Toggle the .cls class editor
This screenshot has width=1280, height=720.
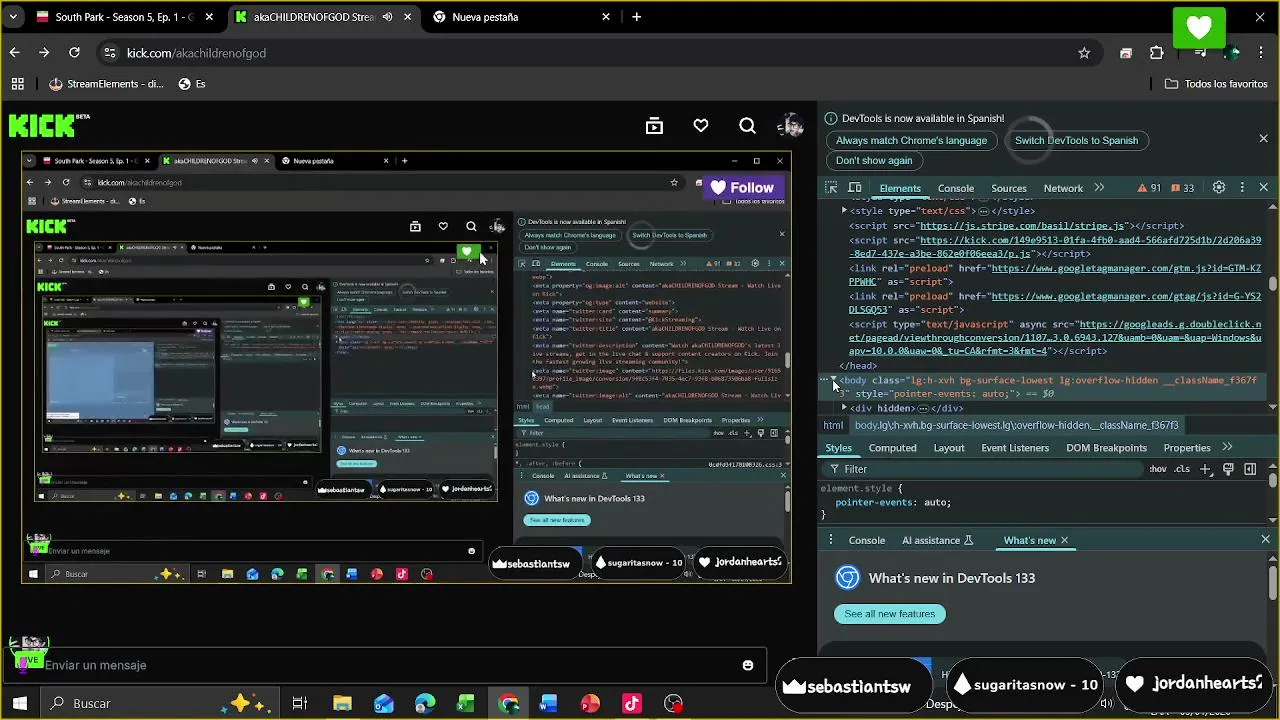click(1183, 469)
